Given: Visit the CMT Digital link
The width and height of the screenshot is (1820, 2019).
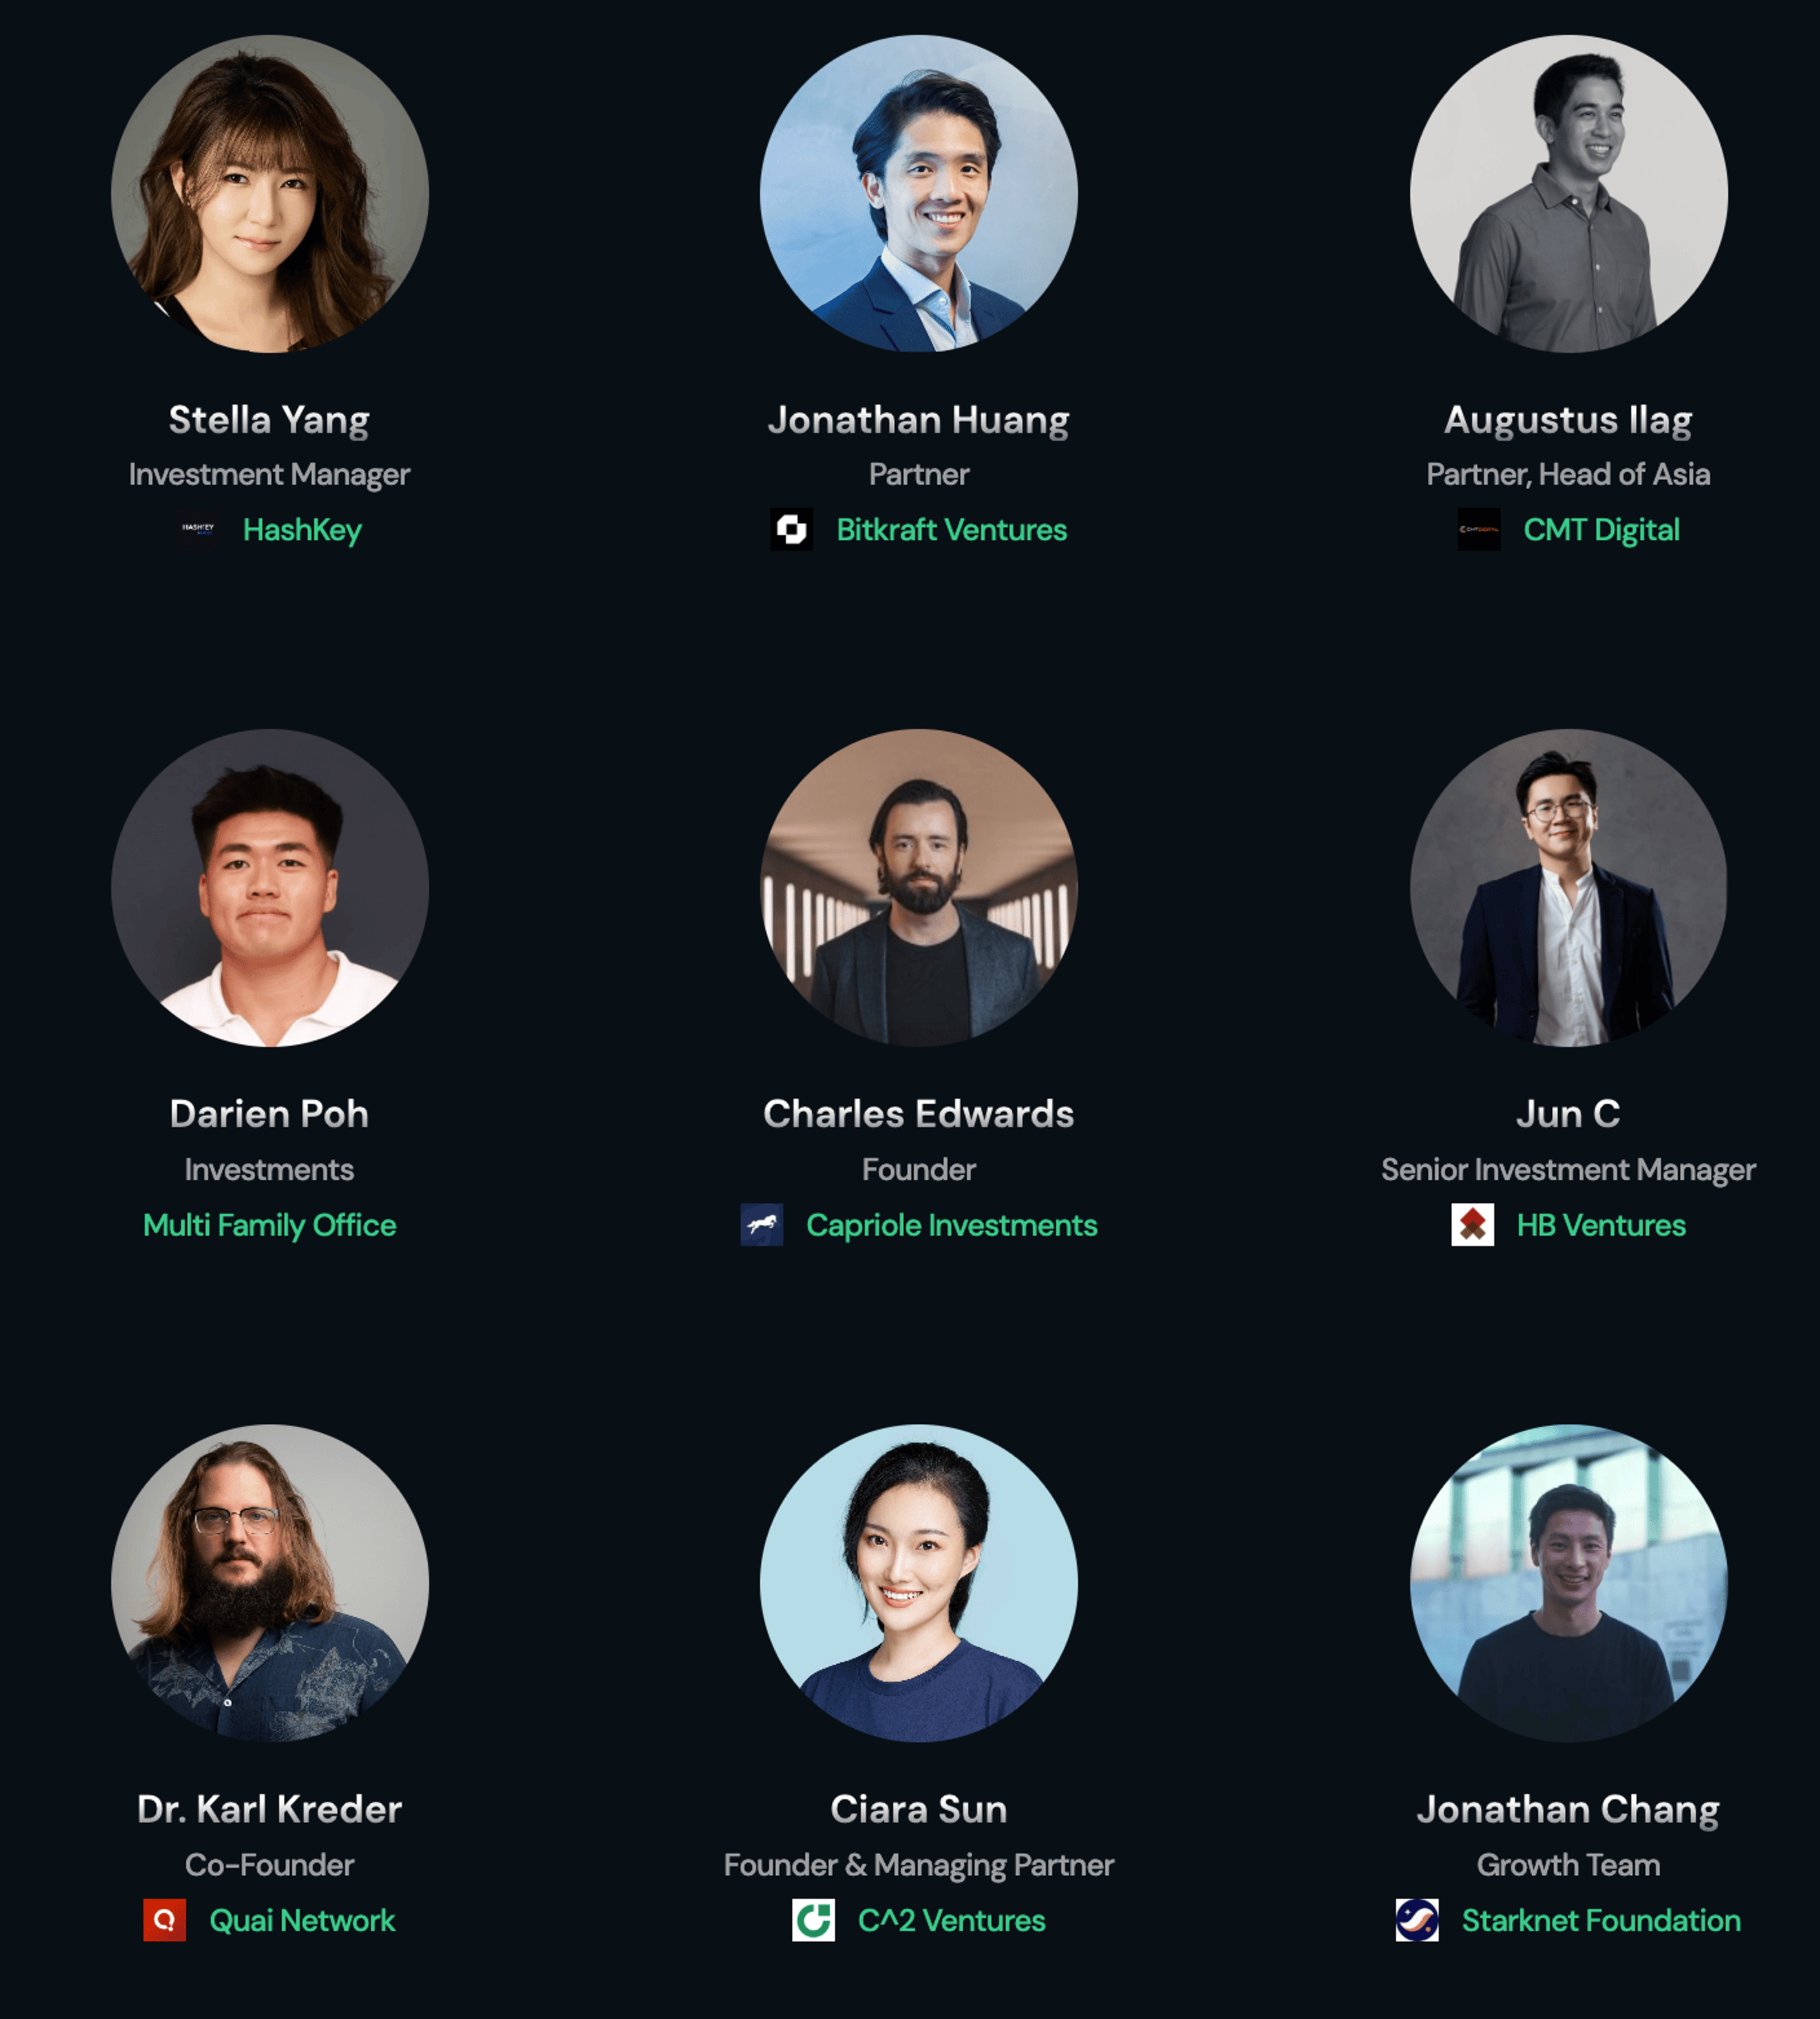Looking at the screenshot, I should tap(1601, 529).
